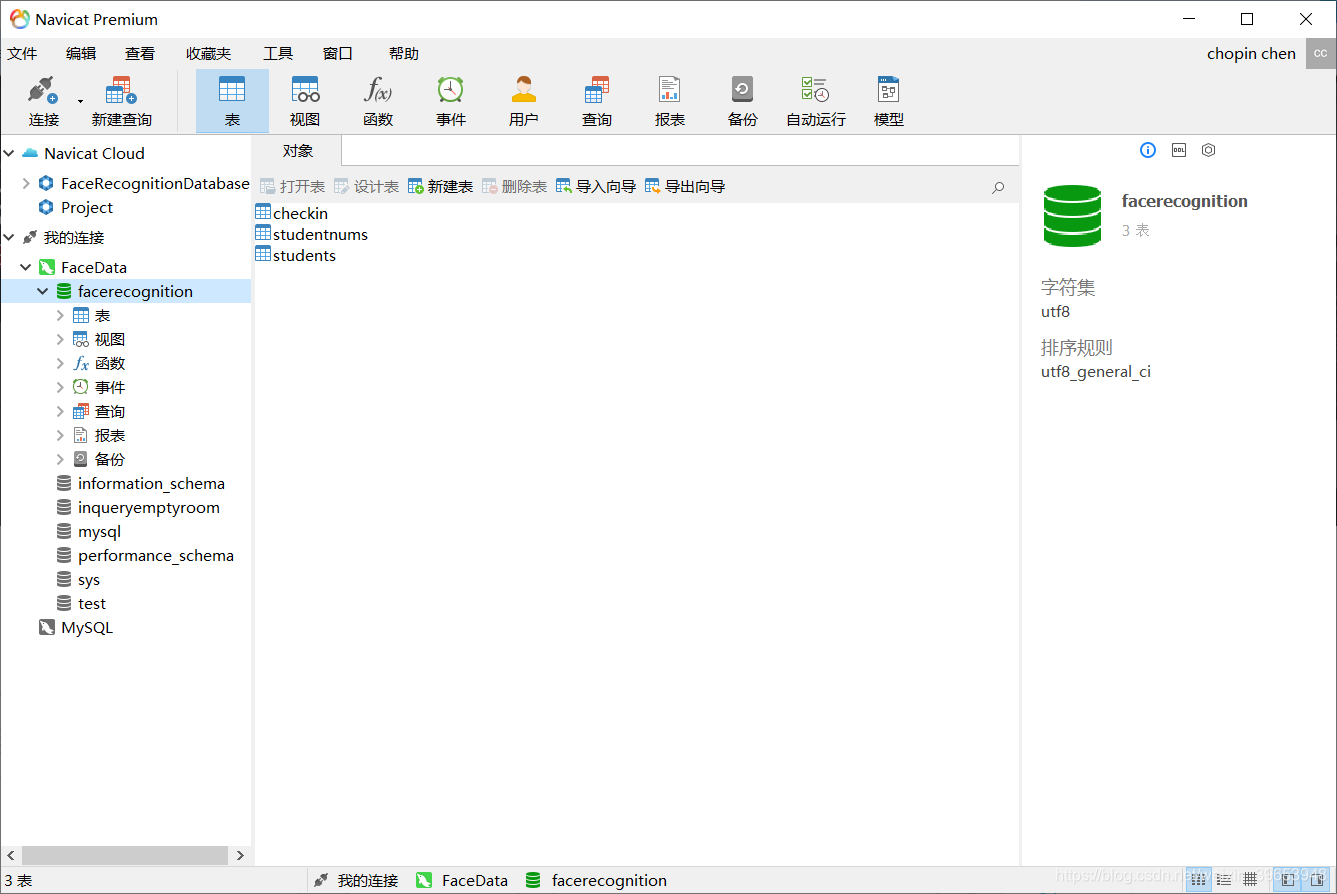Image resolution: width=1337 pixels, height=894 pixels.
Task: Expand the FaceRecognitionDatabase project
Action: coord(26,183)
